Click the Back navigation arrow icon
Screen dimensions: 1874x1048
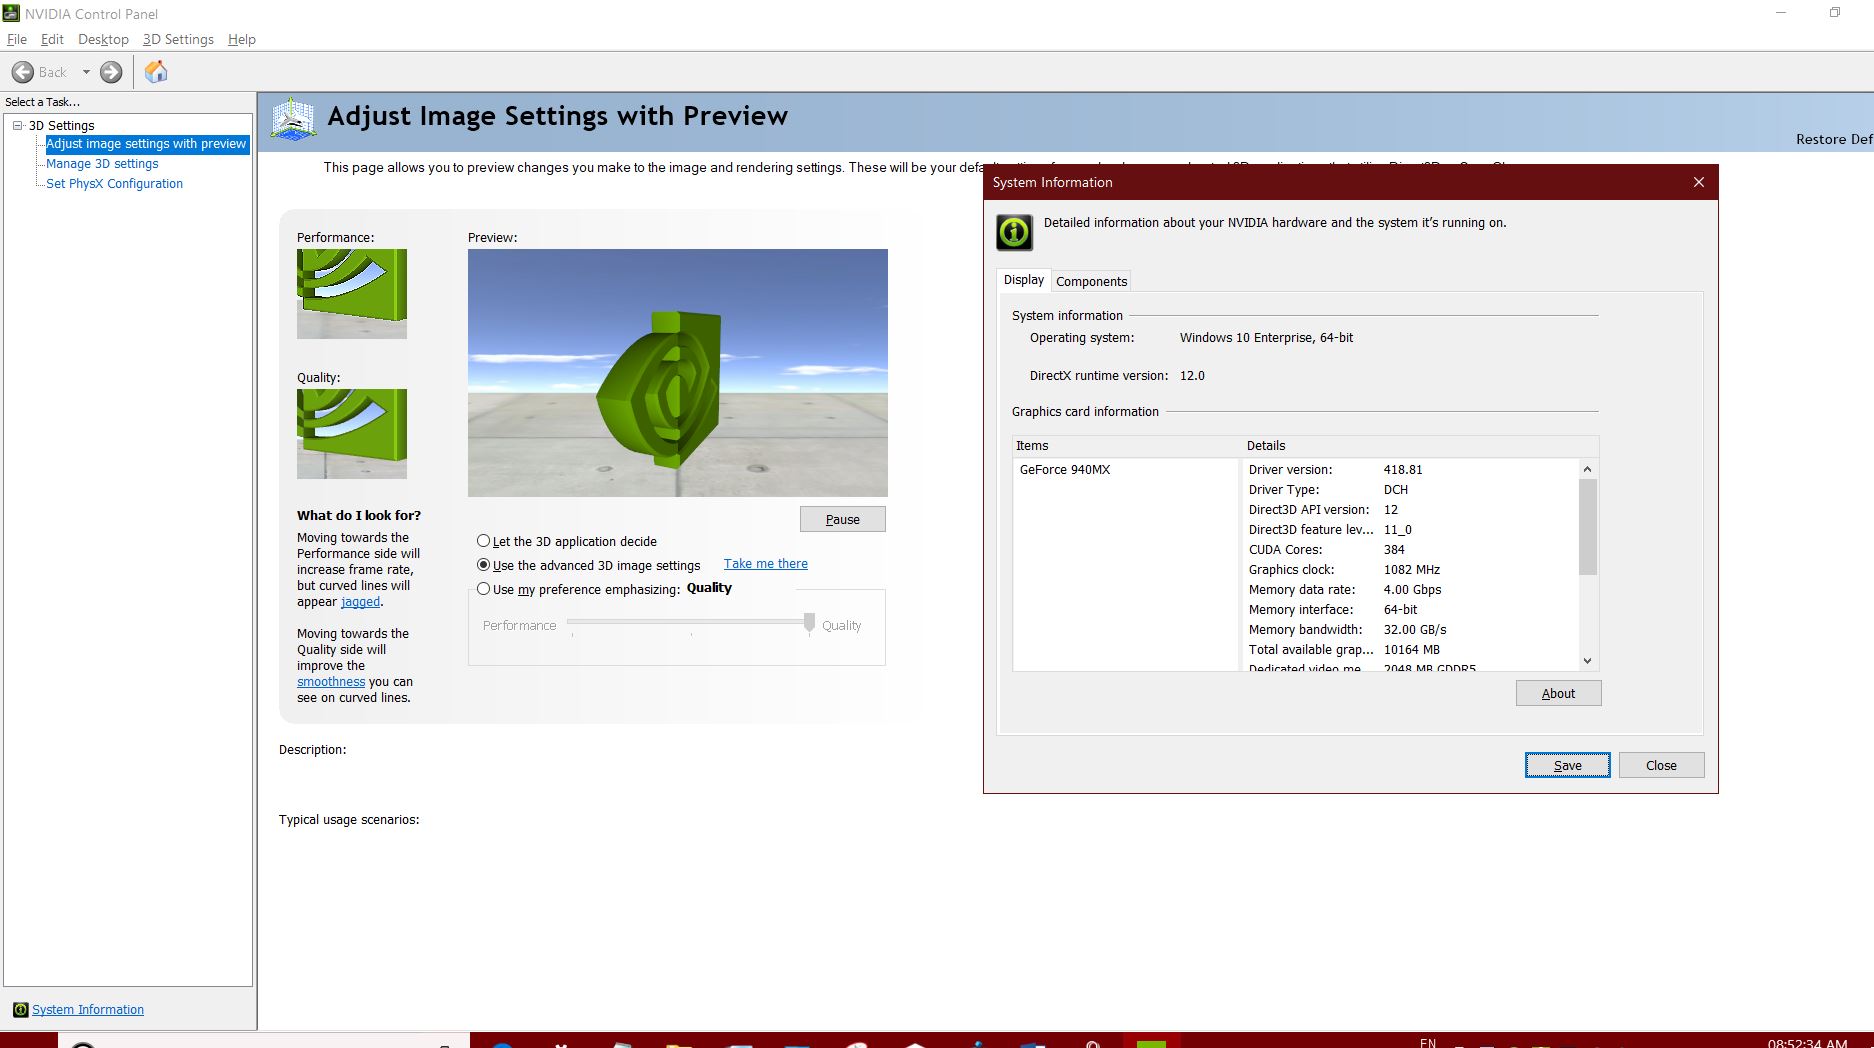coord(24,72)
